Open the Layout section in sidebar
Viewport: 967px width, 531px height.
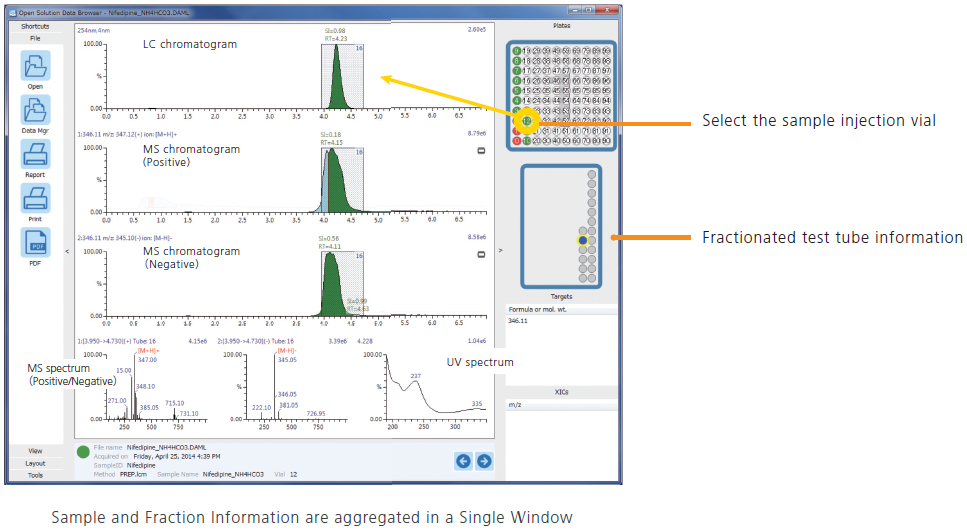pos(35,463)
